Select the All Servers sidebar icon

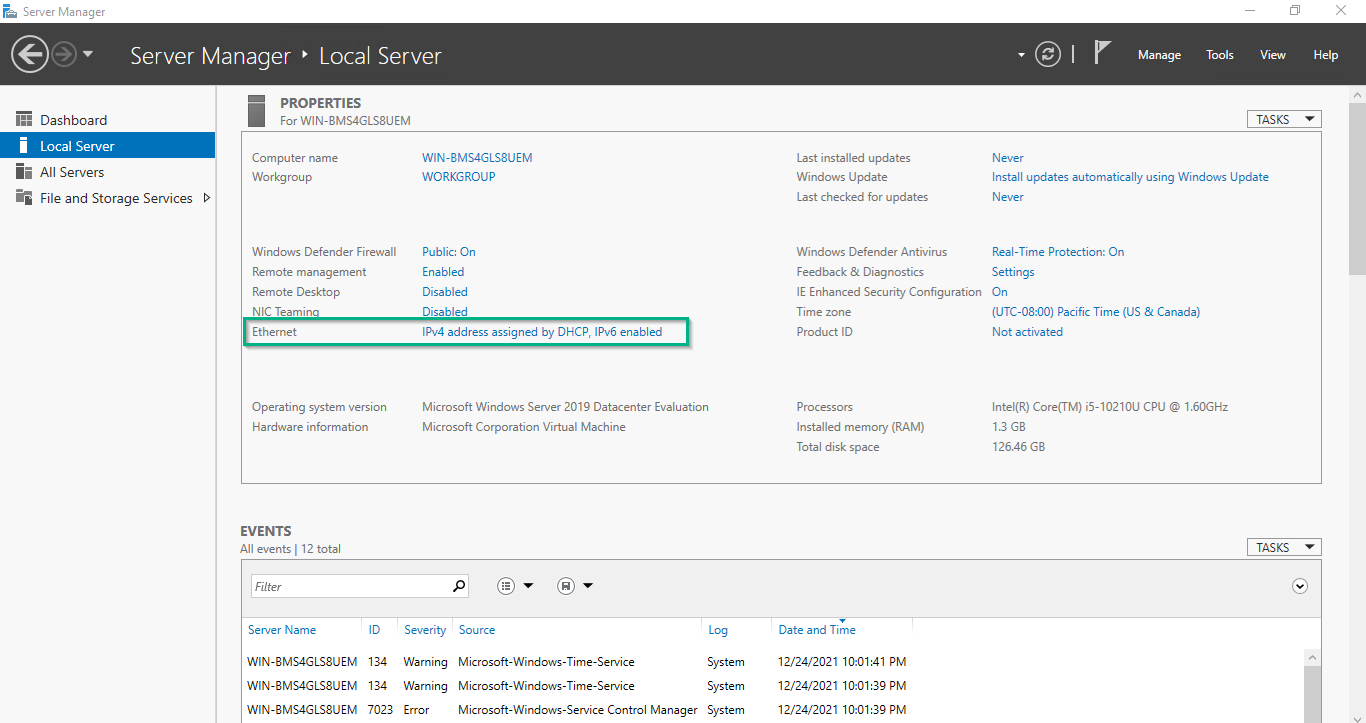pyautogui.click(x=24, y=172)
